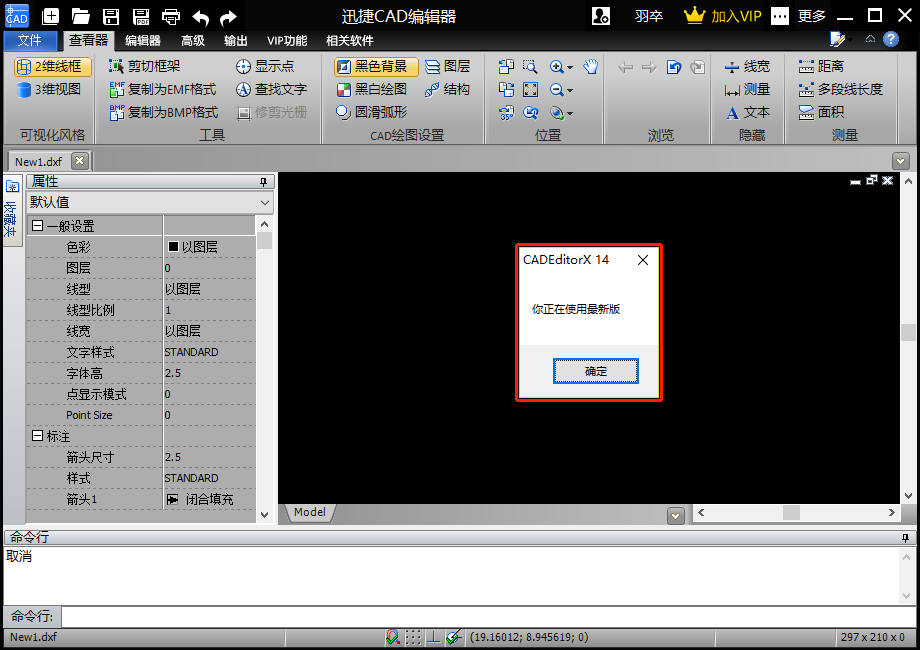Screen dimensions: 920x650
Task: Click the 多段线长度 polyline length button
Action: (x=840, y=89)
